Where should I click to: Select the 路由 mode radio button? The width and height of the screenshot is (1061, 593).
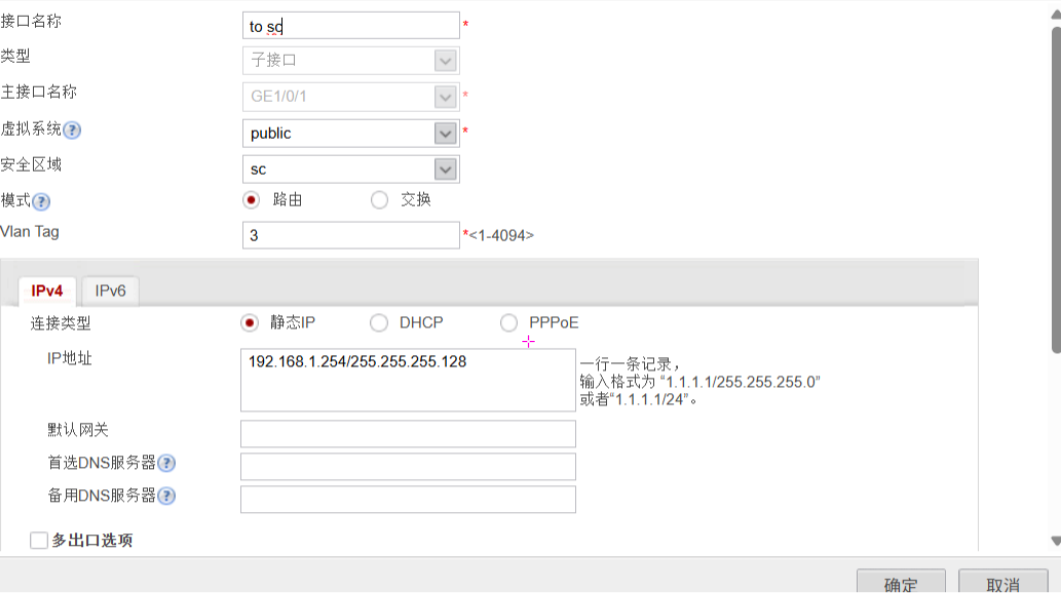point(251,200)
